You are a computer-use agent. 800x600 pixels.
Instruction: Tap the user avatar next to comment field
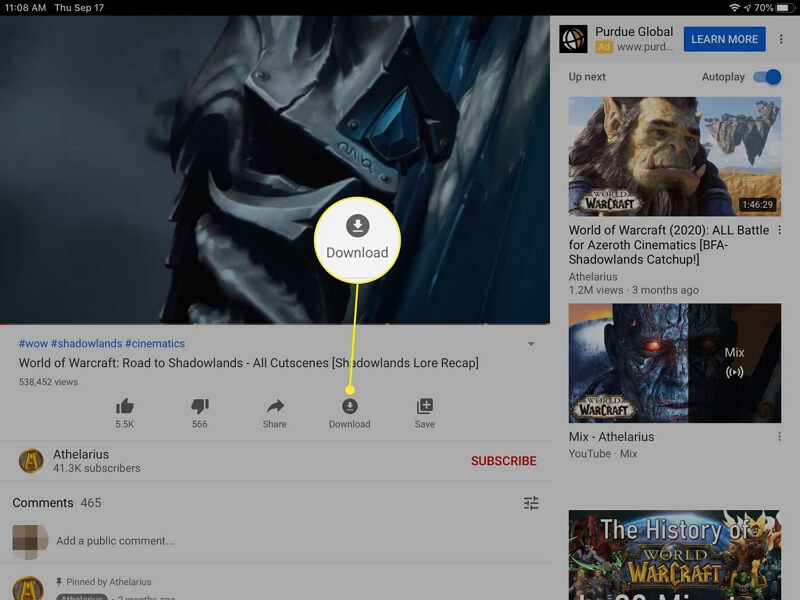click(30, 541)
